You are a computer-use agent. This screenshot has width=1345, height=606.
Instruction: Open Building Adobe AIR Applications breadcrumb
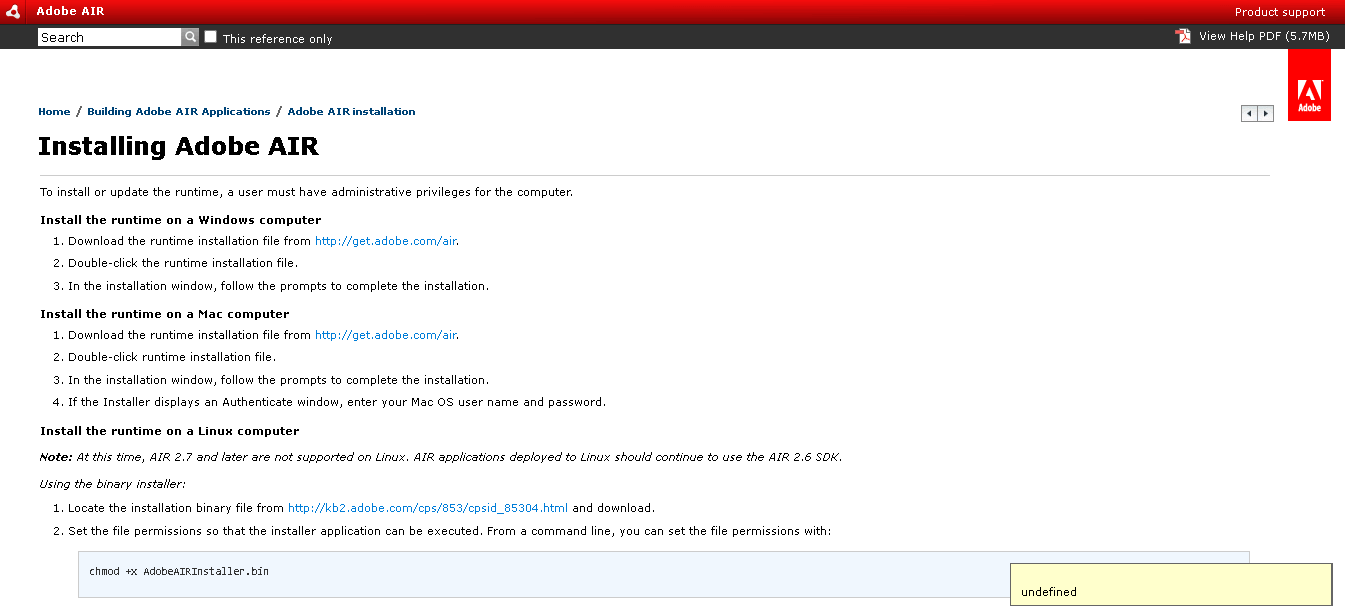(179, 111)
